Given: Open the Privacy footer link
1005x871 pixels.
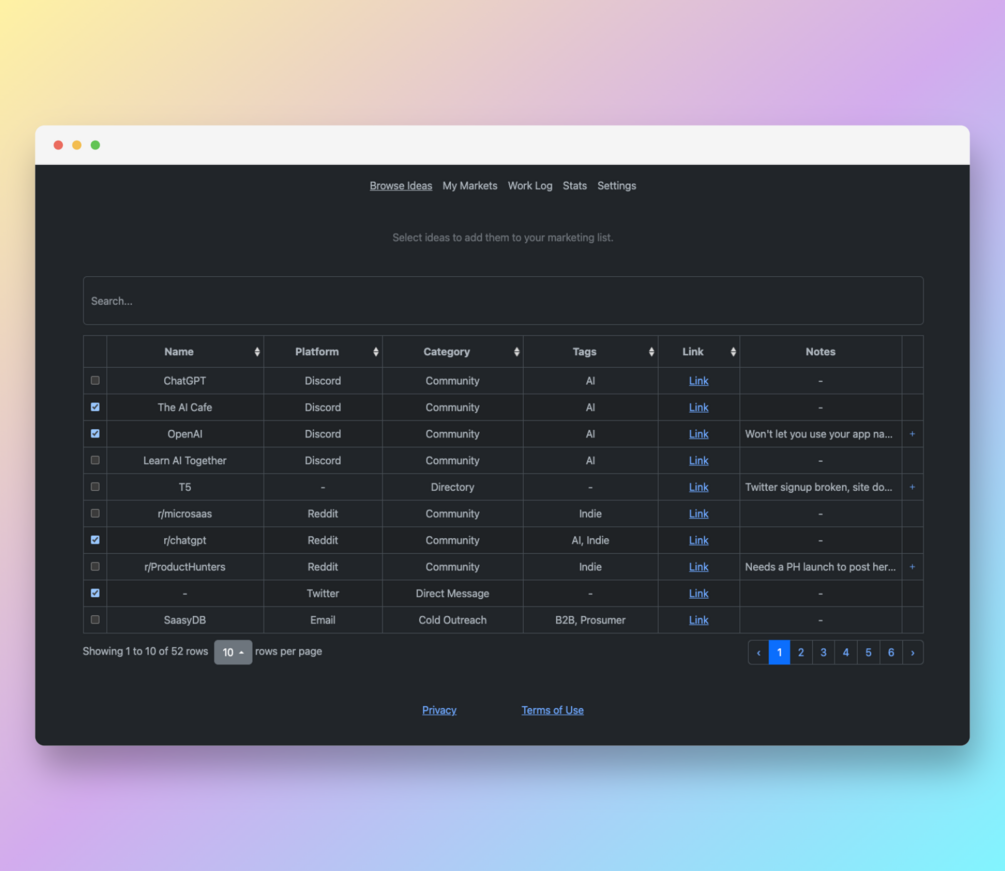Looking at the screenshot, I should point(439,710).
